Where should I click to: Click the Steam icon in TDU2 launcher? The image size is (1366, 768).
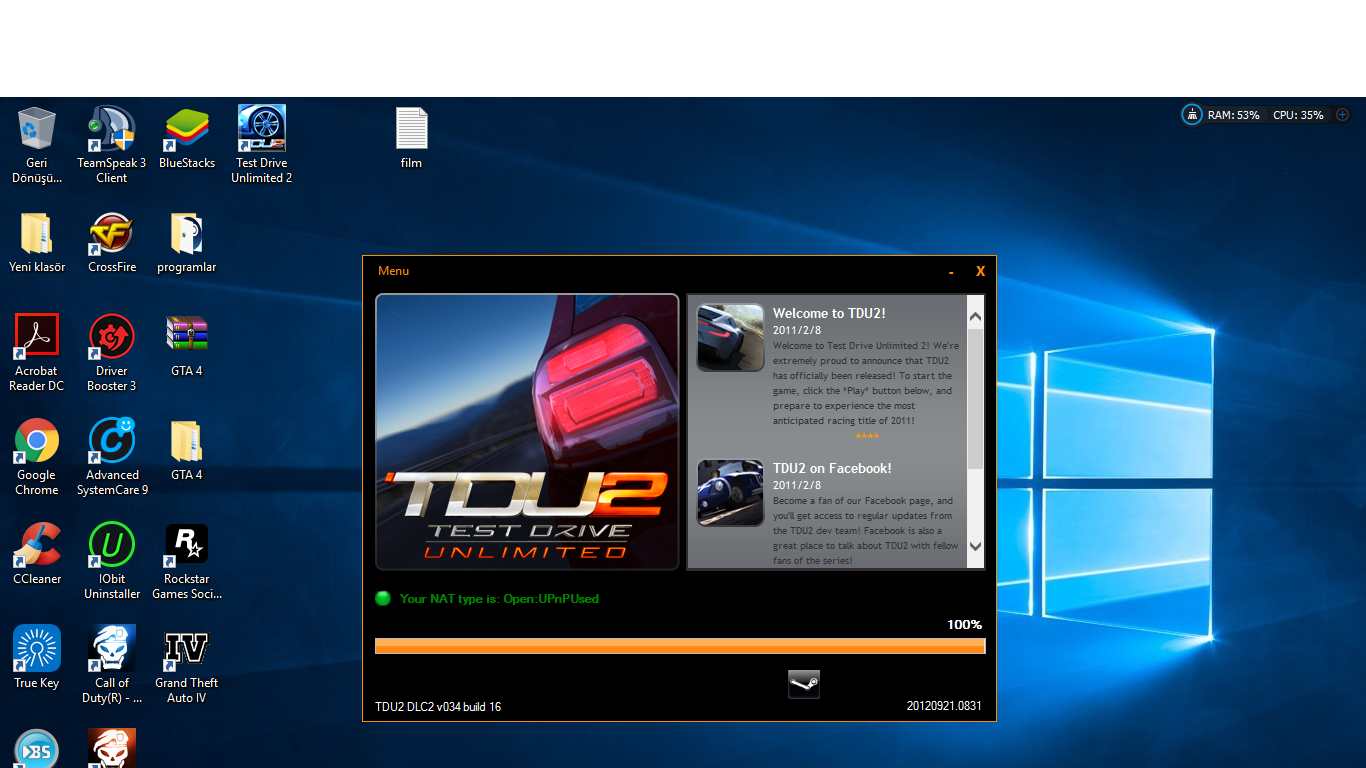804,684
